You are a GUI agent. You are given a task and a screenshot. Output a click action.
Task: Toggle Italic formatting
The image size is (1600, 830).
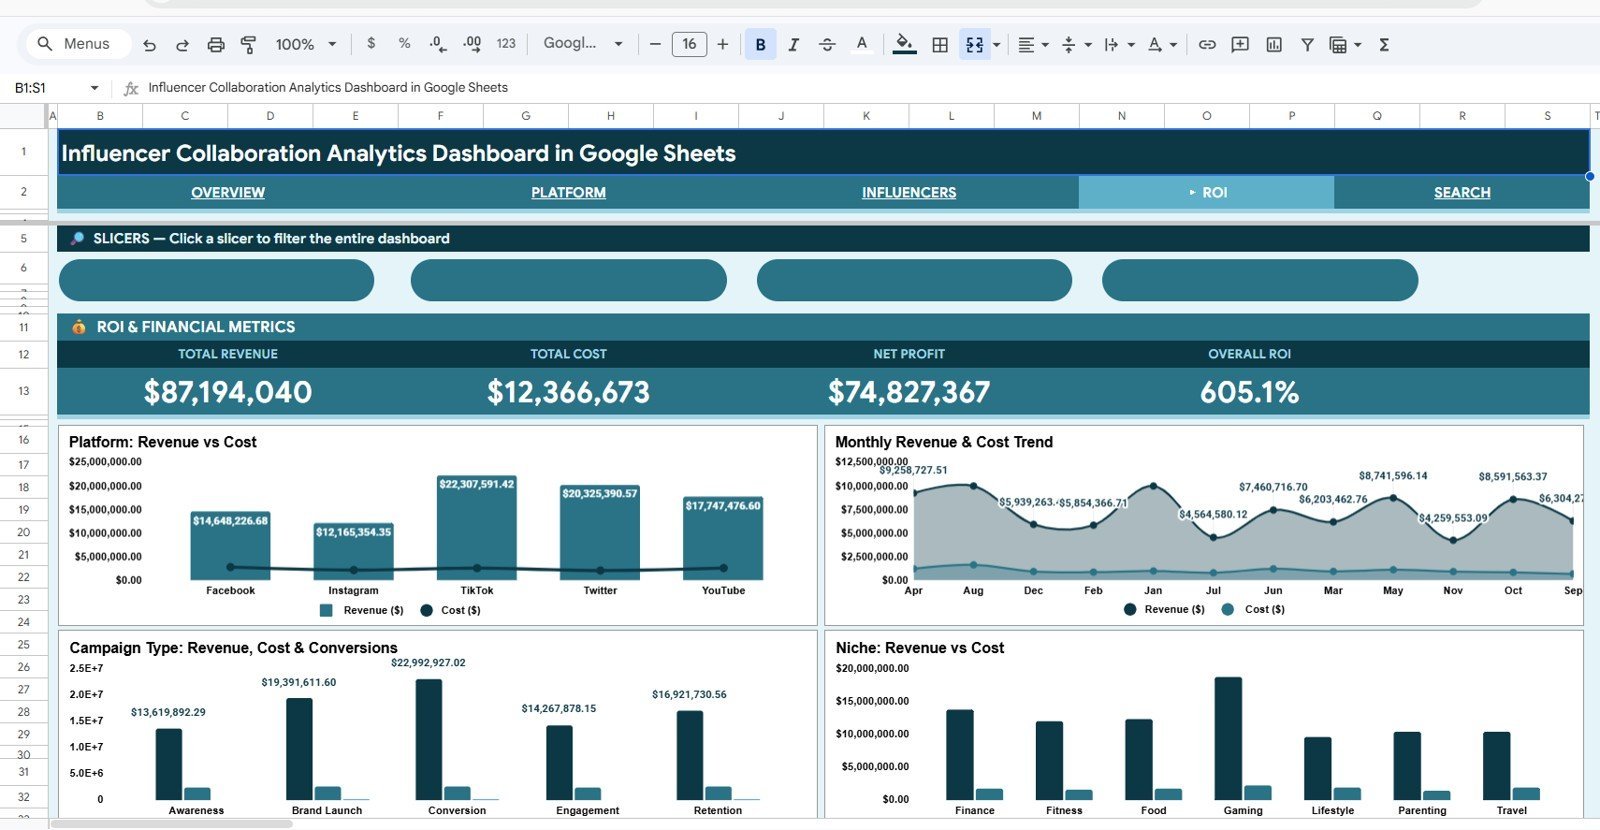794,44
